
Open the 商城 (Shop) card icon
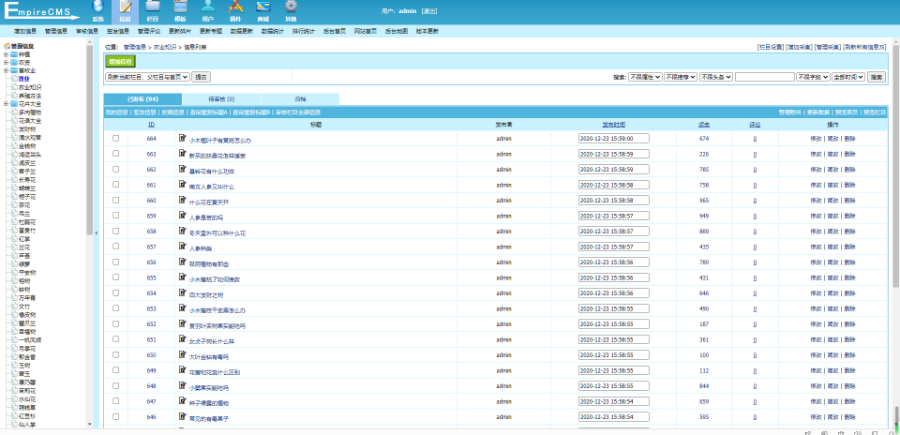(263, 6)
